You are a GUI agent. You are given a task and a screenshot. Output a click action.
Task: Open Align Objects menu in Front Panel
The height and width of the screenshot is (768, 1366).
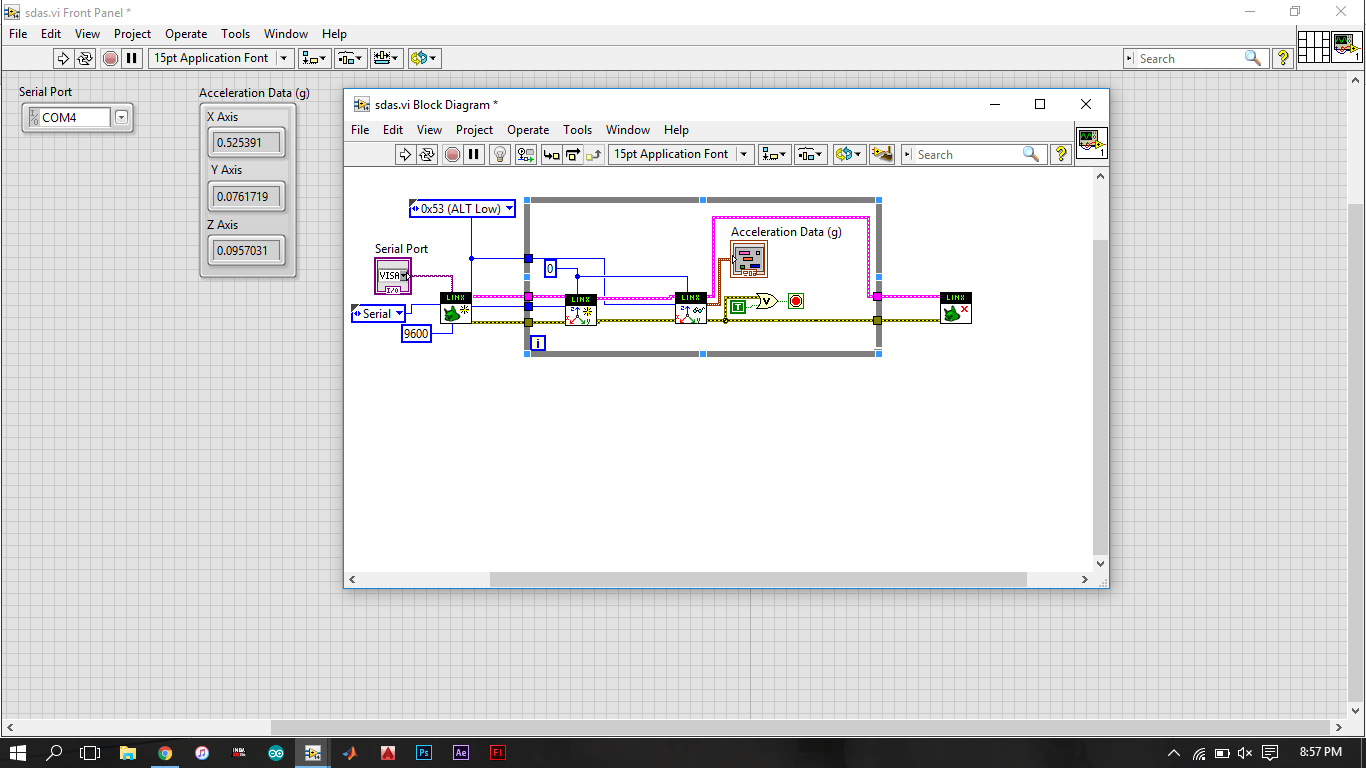[315, 58]
